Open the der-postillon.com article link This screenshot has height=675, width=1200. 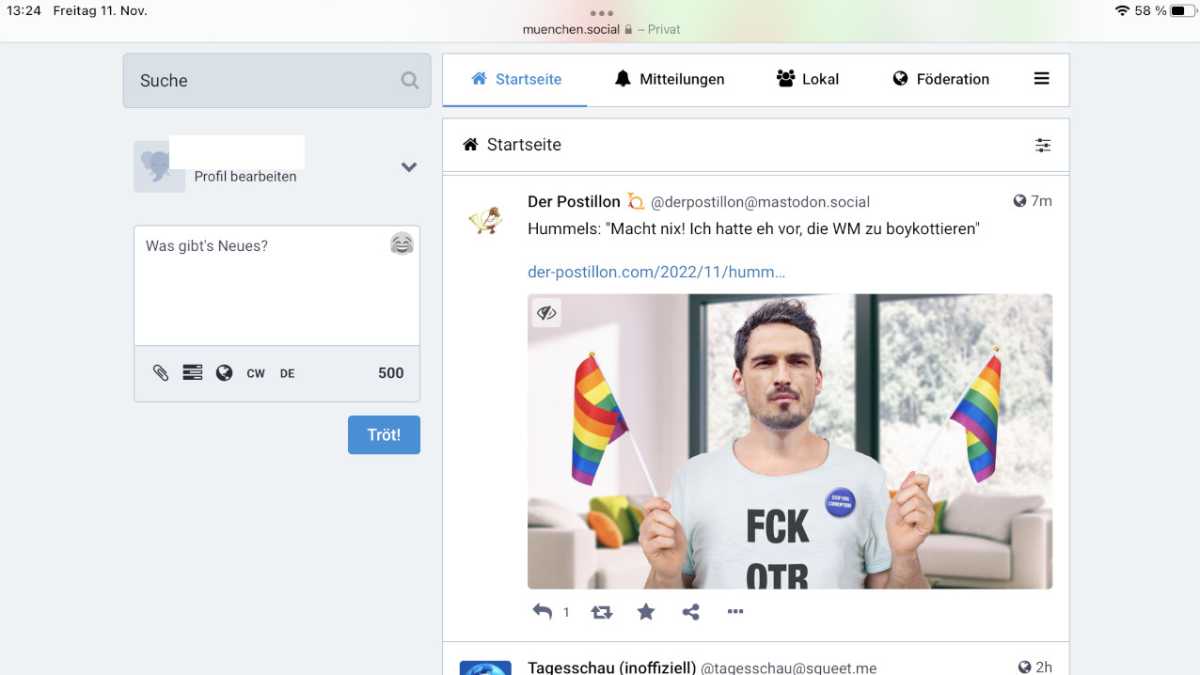pyautogui.click(x=656, y=272)
